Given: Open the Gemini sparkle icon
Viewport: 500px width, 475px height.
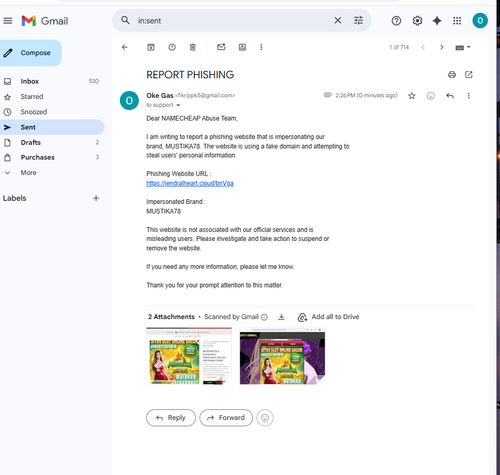Looking at the screenshot, I should click(437, 21).
